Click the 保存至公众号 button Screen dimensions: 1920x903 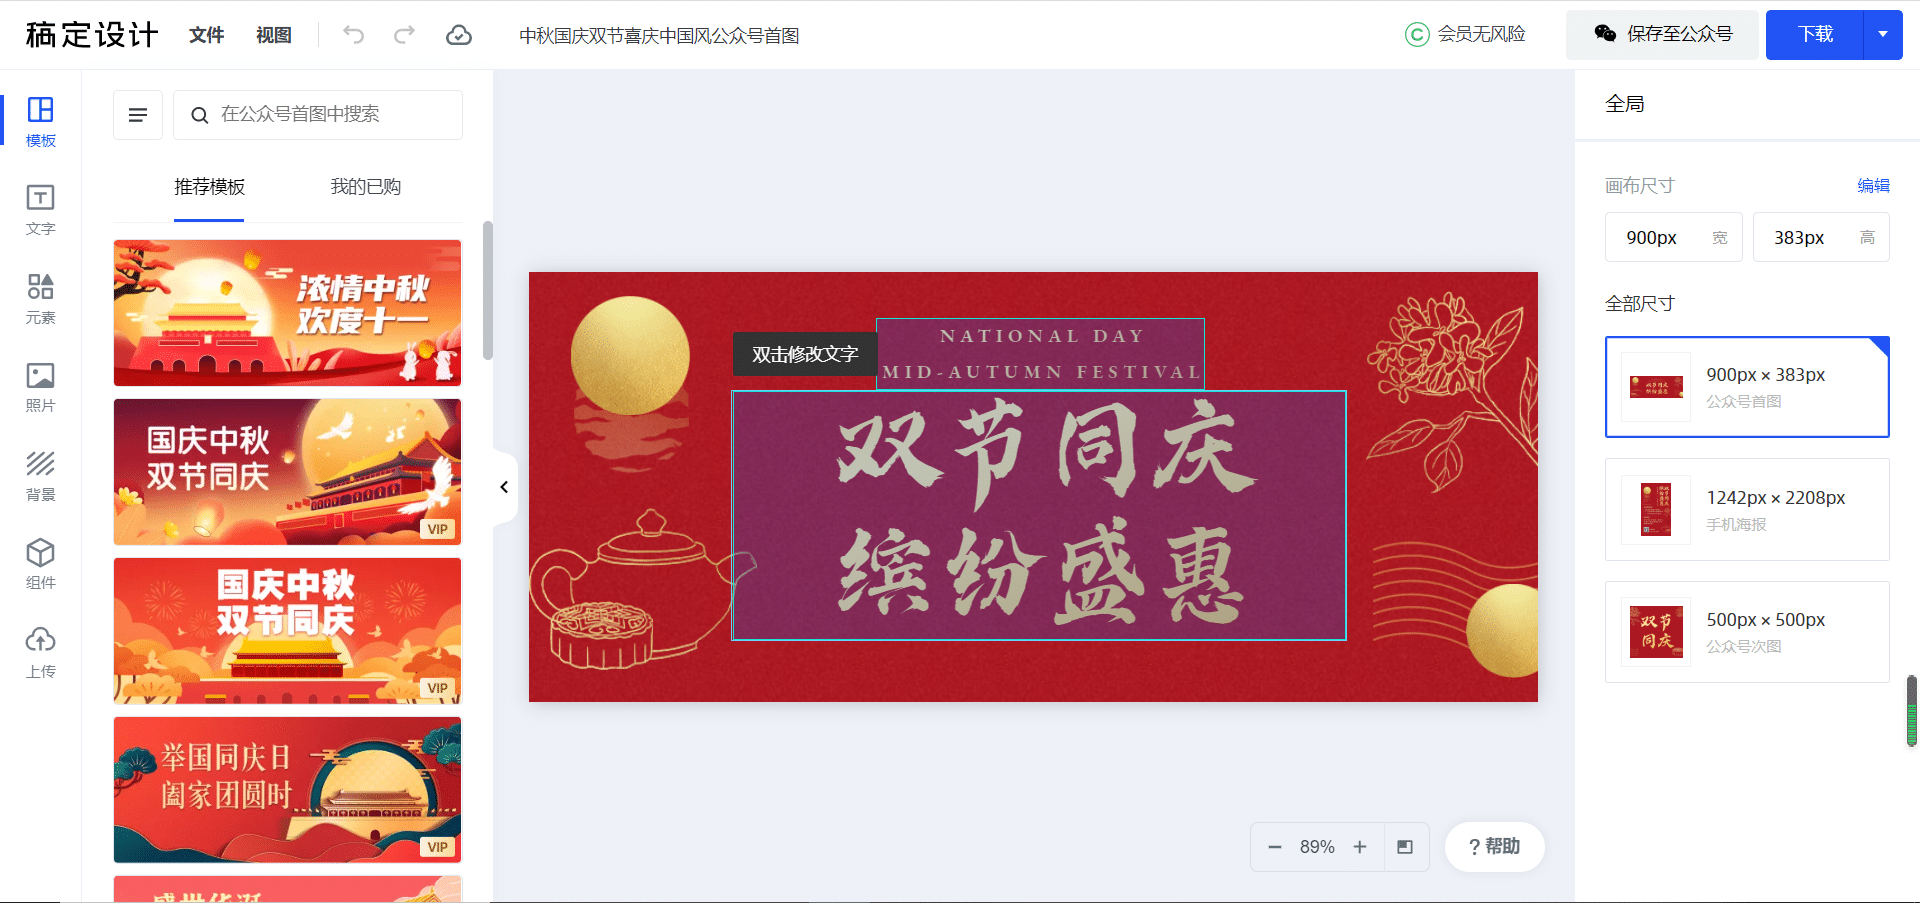coord(1662,35)
